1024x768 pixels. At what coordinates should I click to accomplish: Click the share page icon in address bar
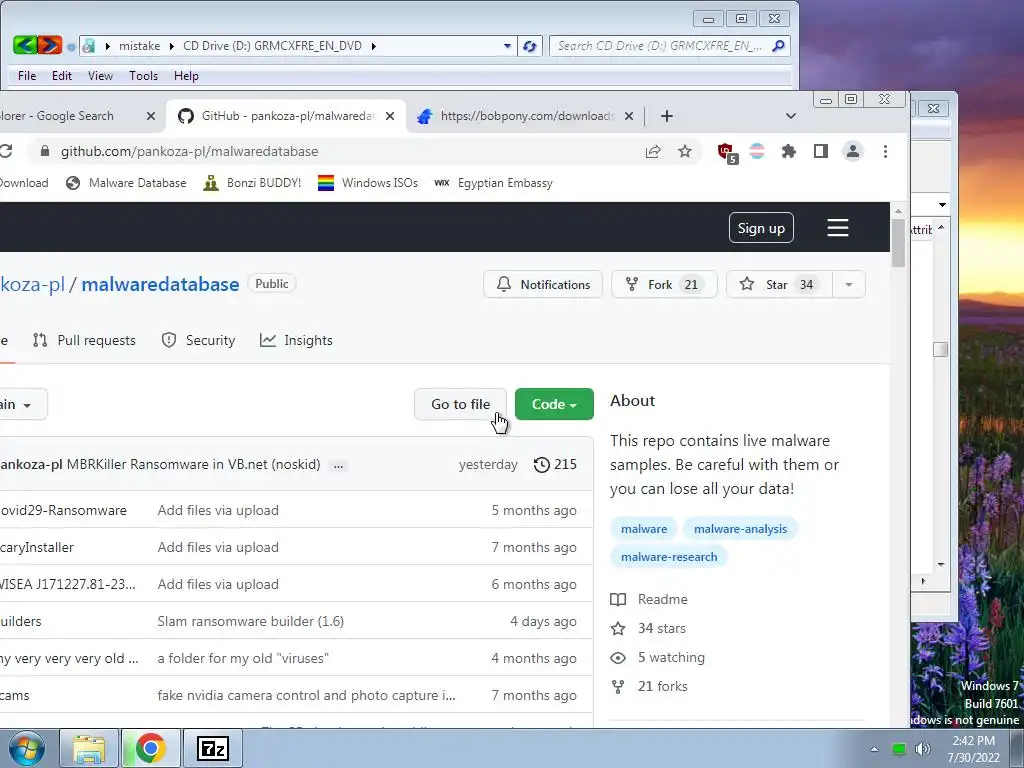coord(653,152)
